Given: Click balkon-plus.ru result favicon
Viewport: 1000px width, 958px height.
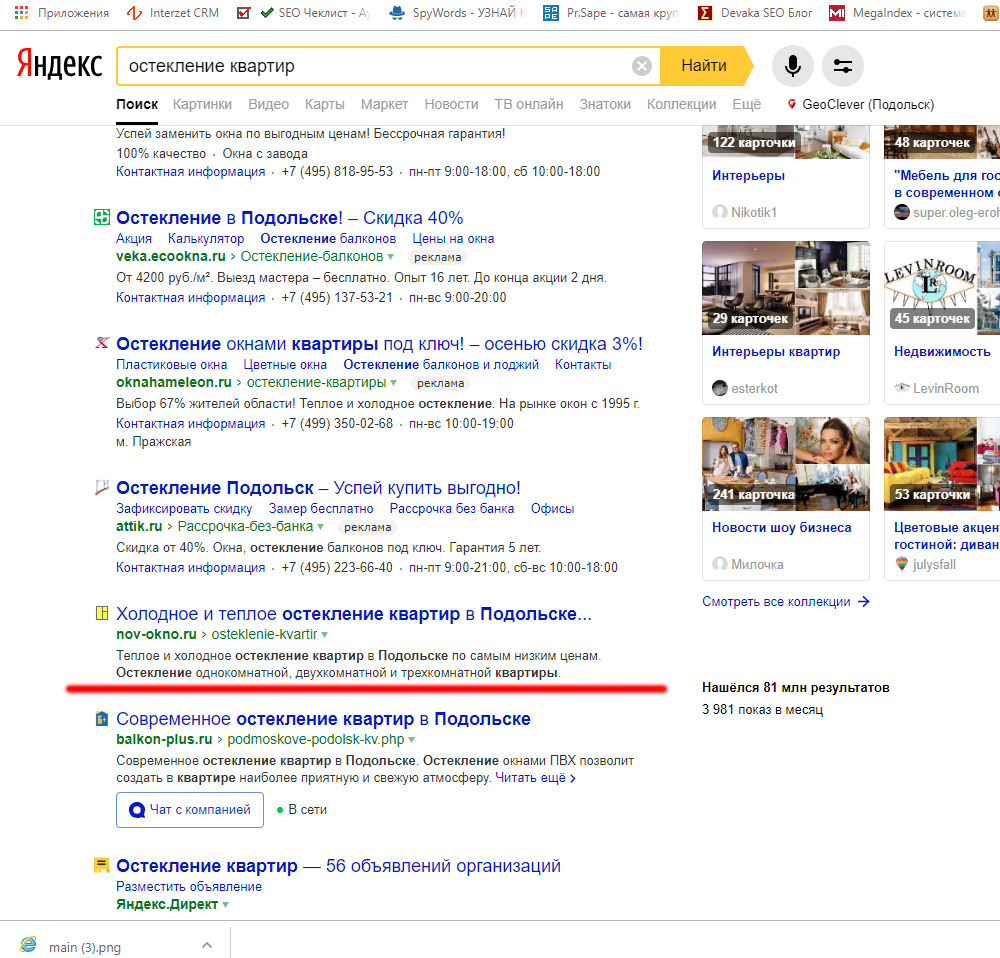Looking at the screenshot, I should (102, 718).
